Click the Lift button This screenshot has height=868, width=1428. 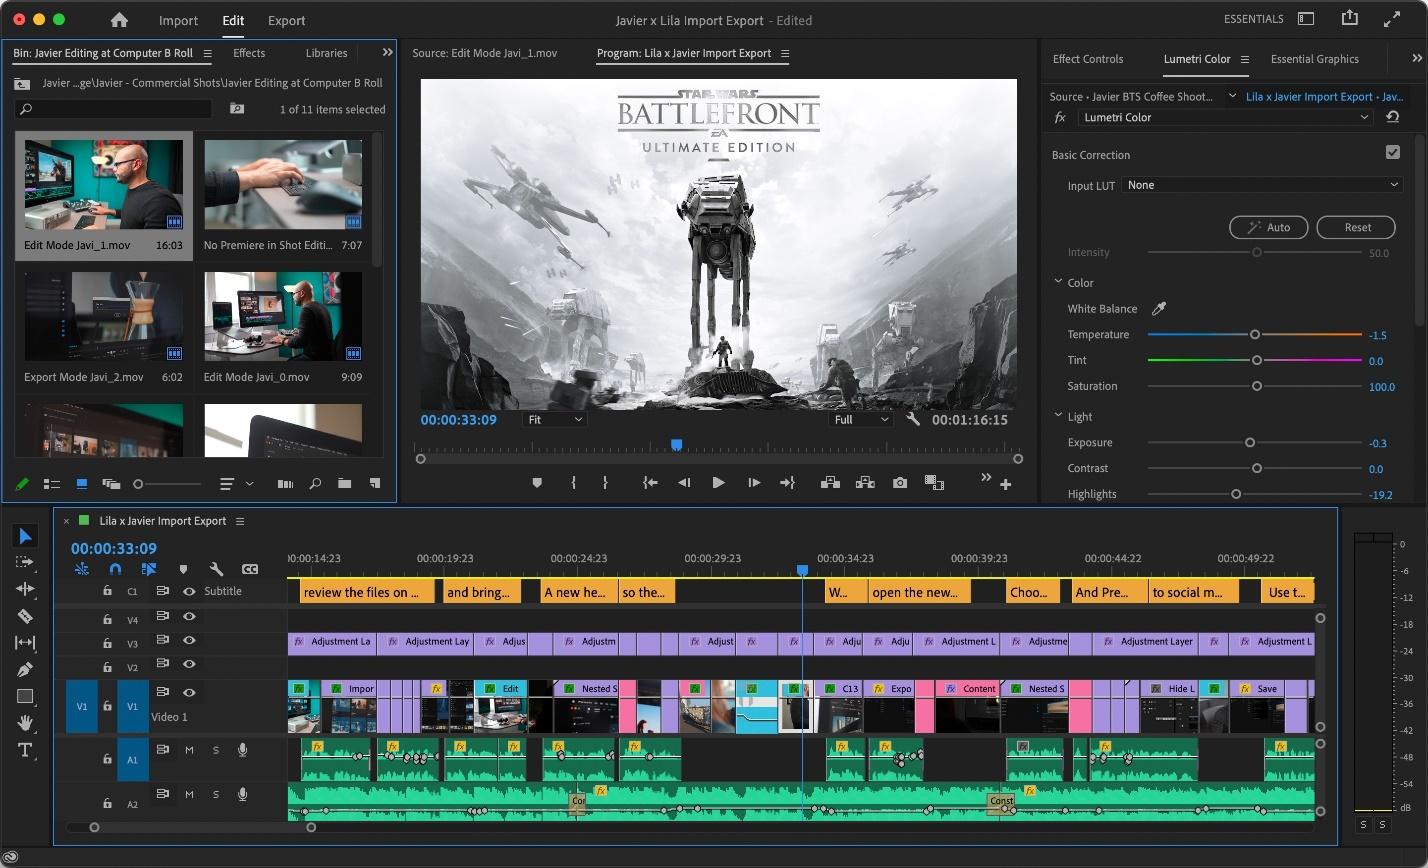[x=830, y=482]
